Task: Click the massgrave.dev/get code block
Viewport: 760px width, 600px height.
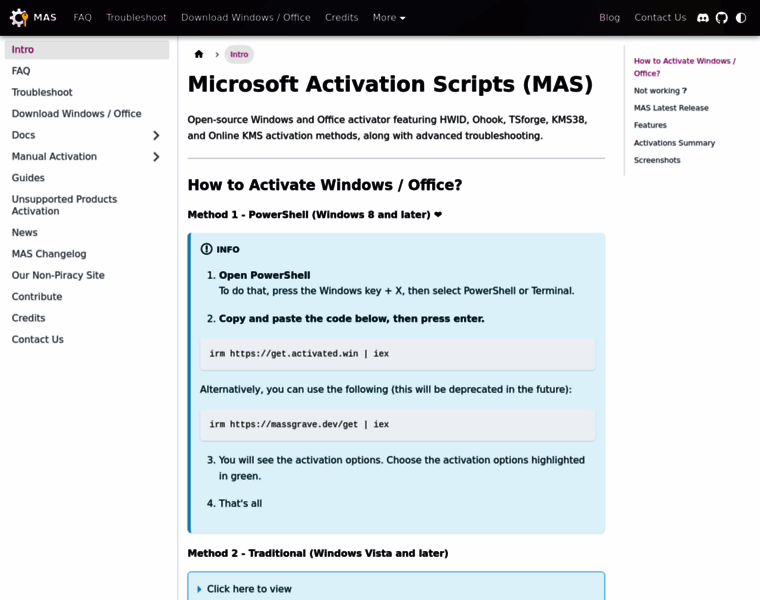Action: point(397,425)
